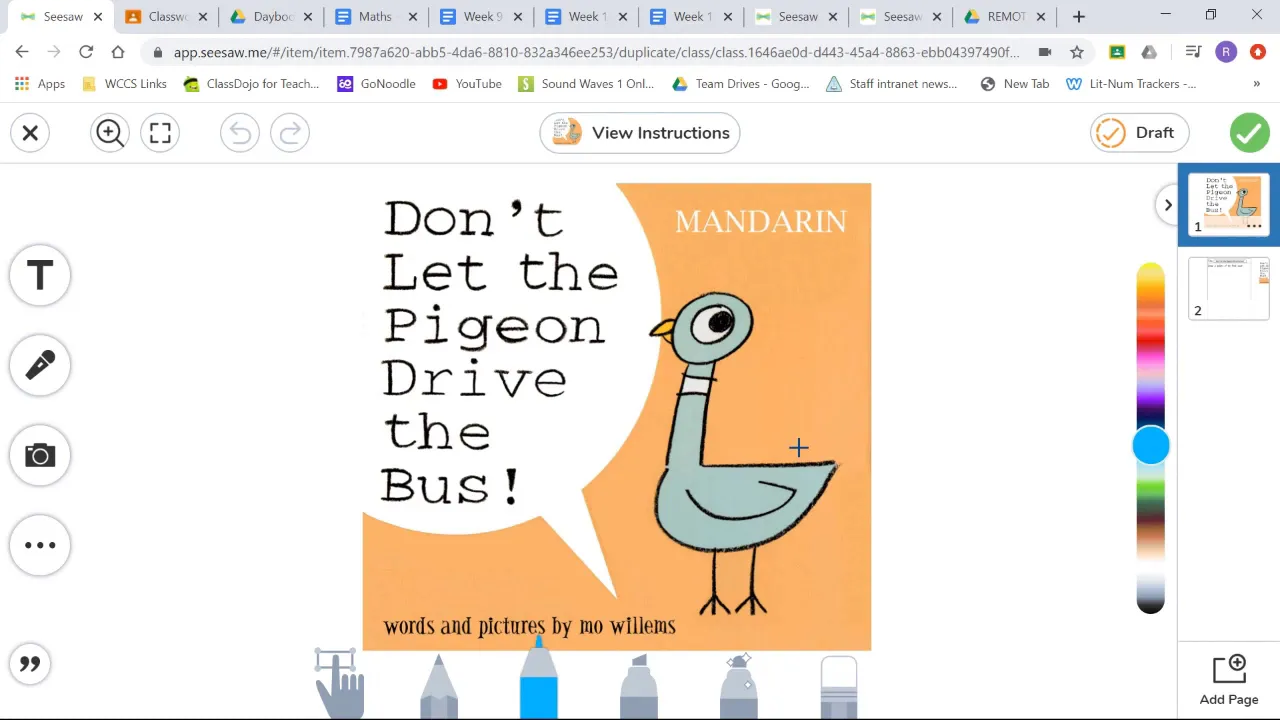Viewport: 1280px width, 720px height.
Task: Open Google Classroom extension icon
Action: point(1117,52)
